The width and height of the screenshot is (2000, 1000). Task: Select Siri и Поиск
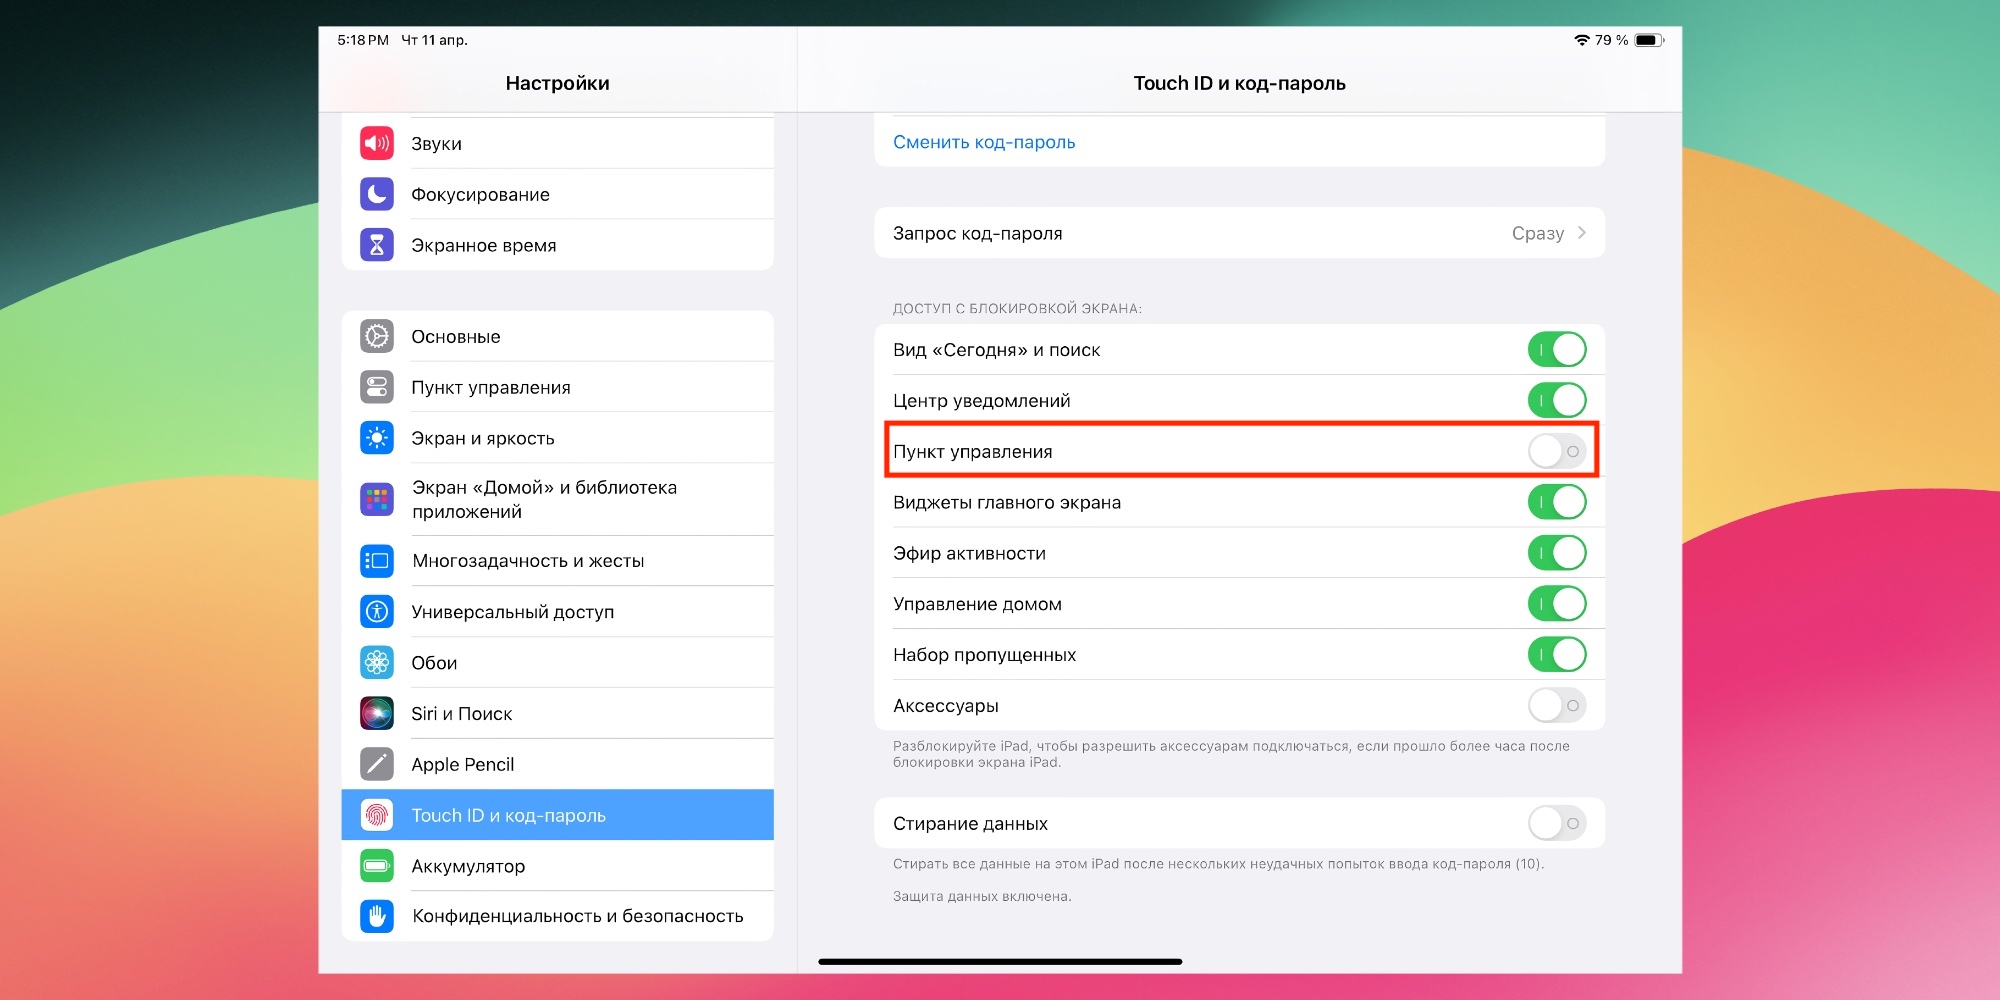pyautogui.click(x=558, y=713)
